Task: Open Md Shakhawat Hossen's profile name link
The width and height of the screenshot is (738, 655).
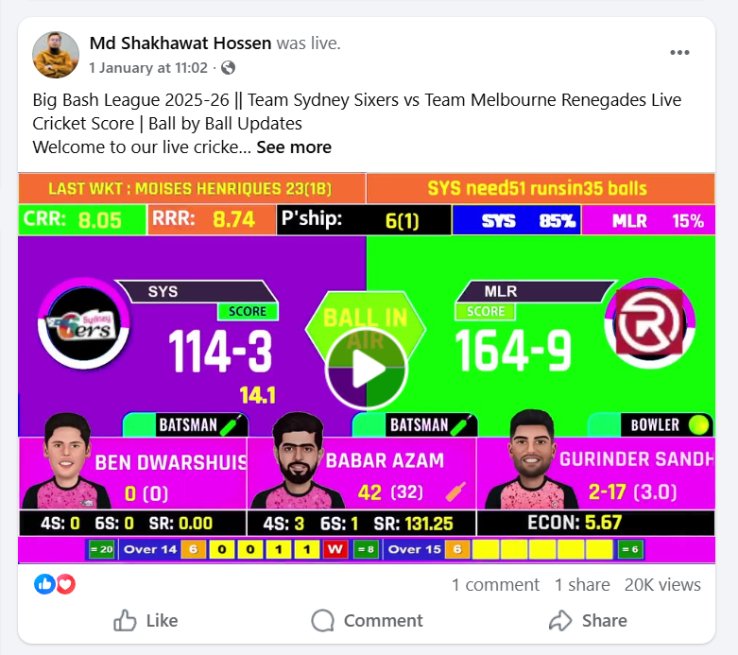Action: click(180, 43)
